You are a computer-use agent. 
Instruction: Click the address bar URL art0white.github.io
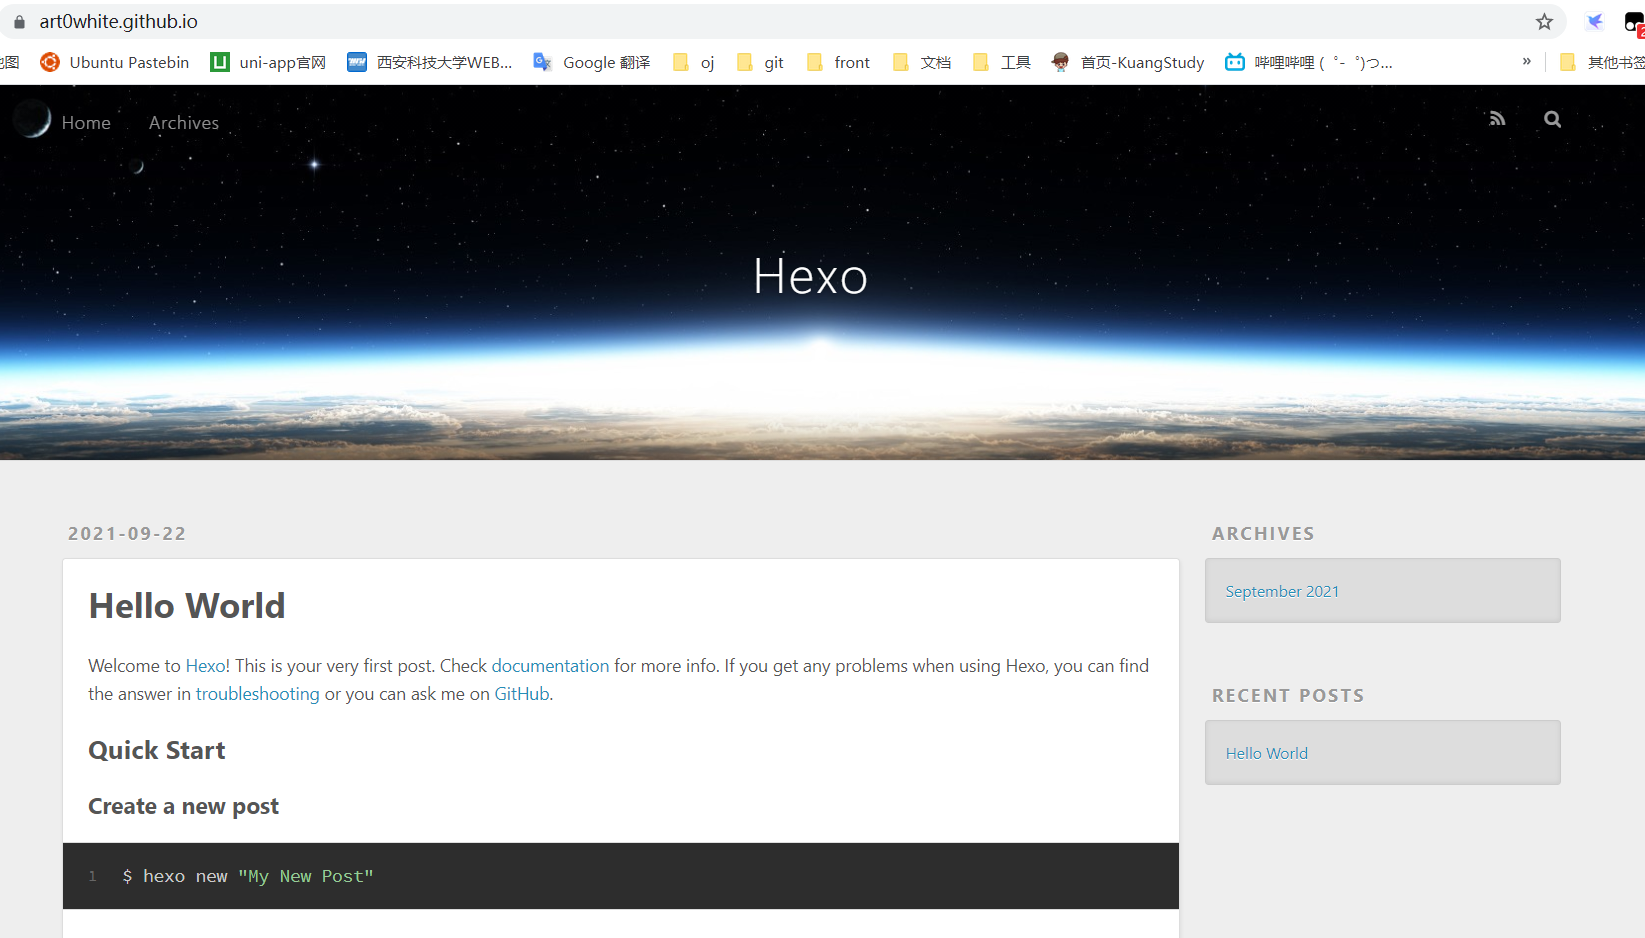click(x=119, y=22)
